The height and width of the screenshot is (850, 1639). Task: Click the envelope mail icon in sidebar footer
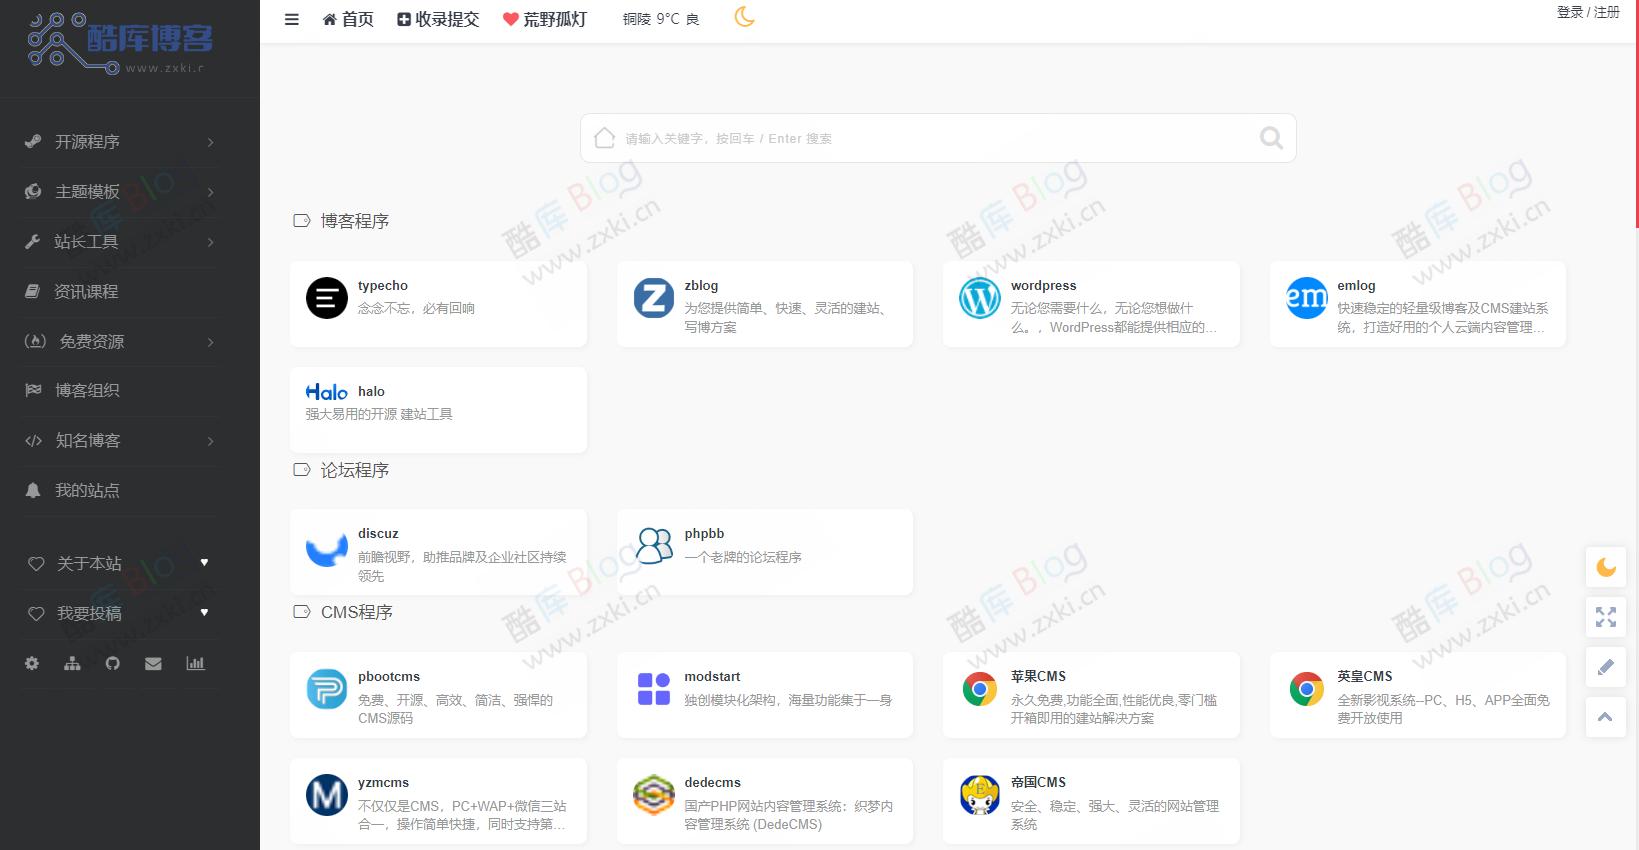click(x=153, y=663)
